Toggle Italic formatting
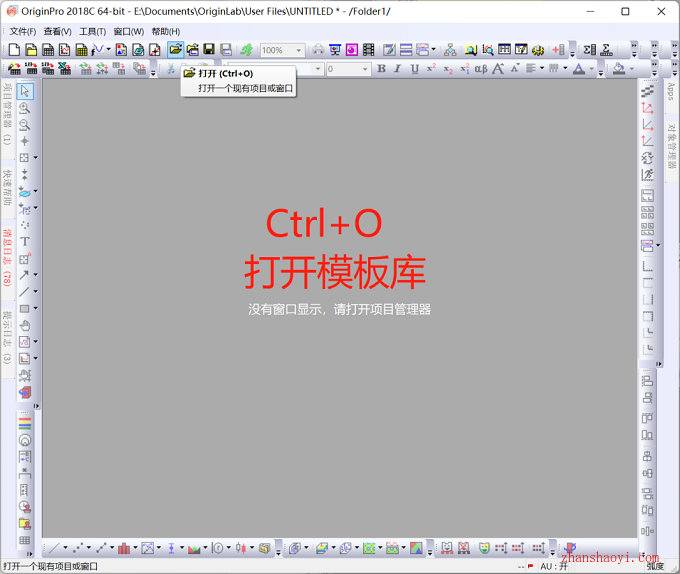680x574 pixels. (397, 68)
